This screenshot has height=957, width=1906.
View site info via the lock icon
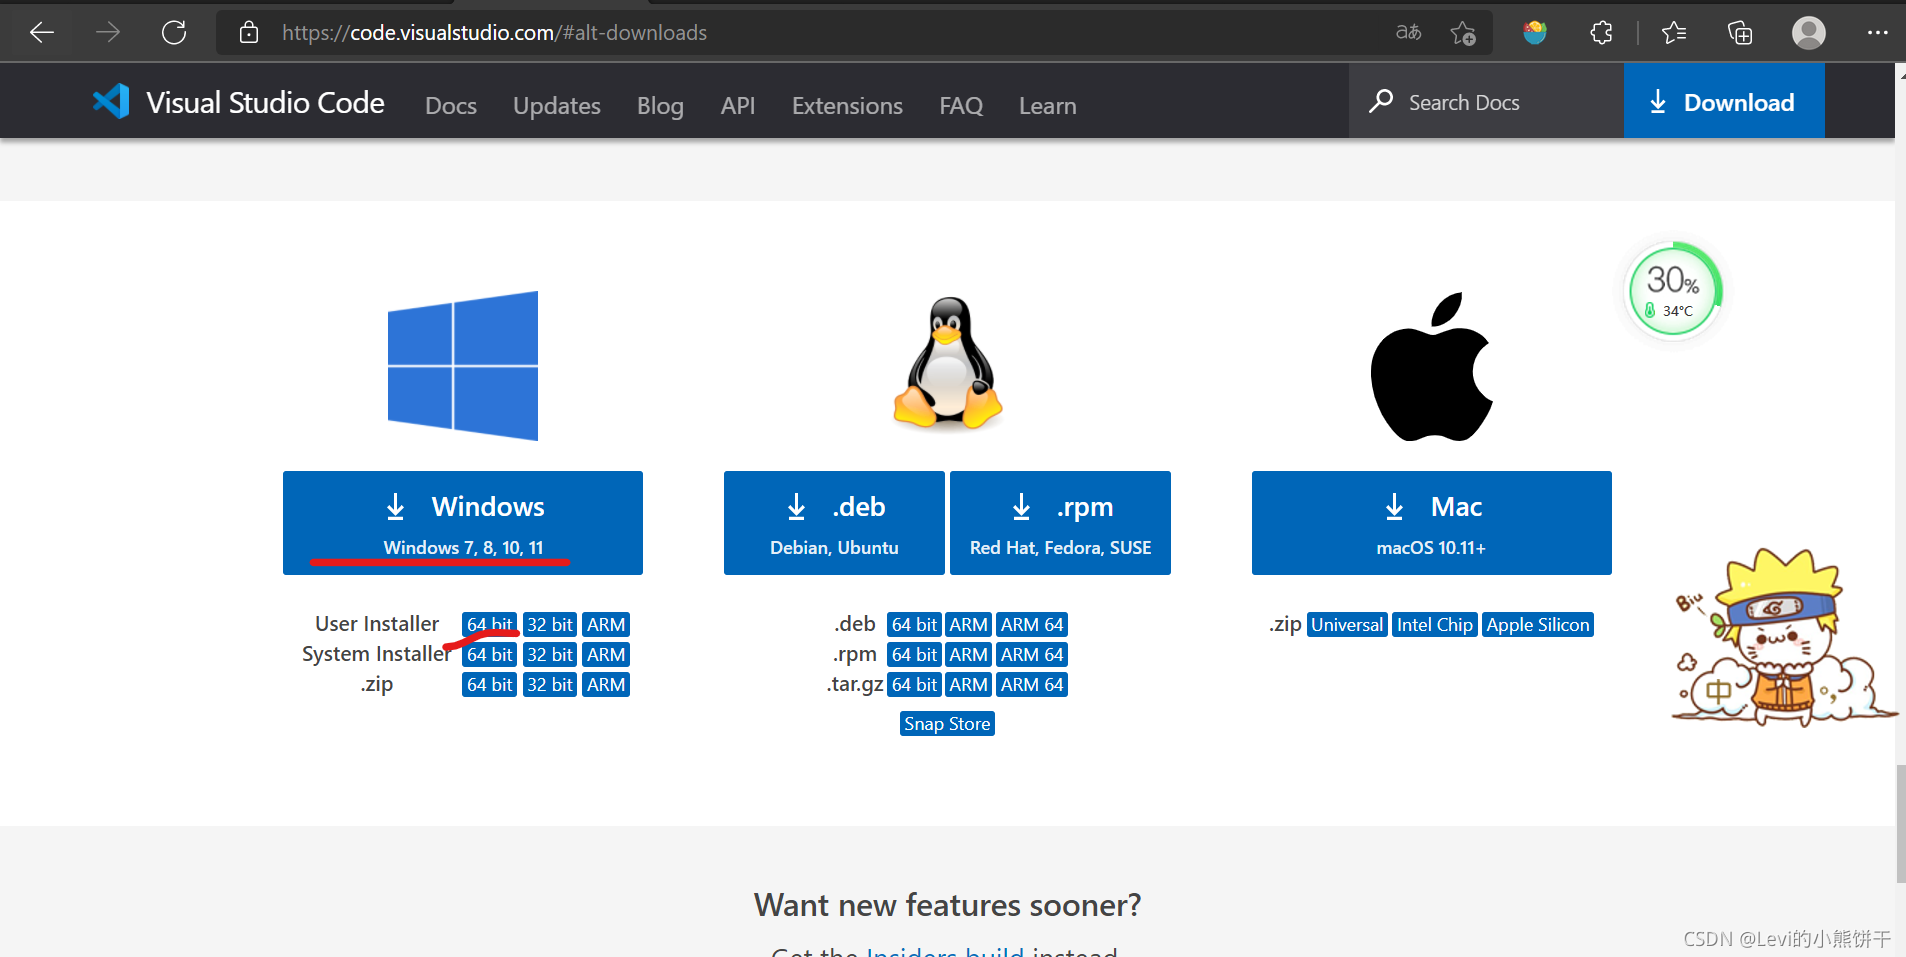tap(249, 33)
